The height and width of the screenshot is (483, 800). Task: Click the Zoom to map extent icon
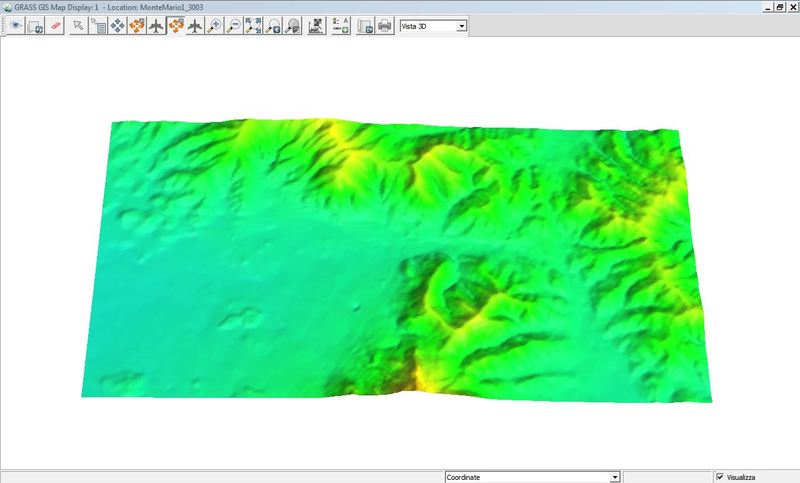pos(253,26)
